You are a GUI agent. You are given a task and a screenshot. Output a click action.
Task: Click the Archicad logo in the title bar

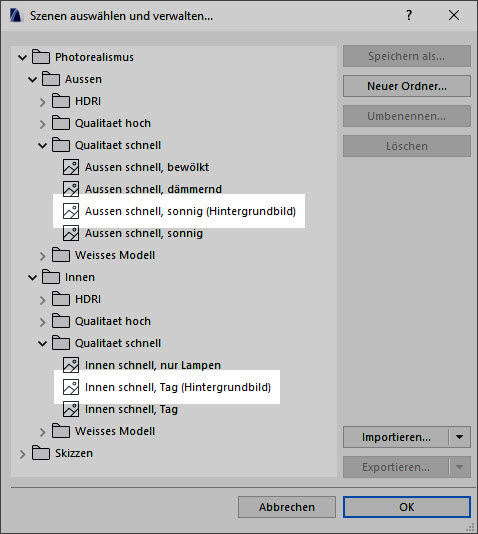[15, 16]
